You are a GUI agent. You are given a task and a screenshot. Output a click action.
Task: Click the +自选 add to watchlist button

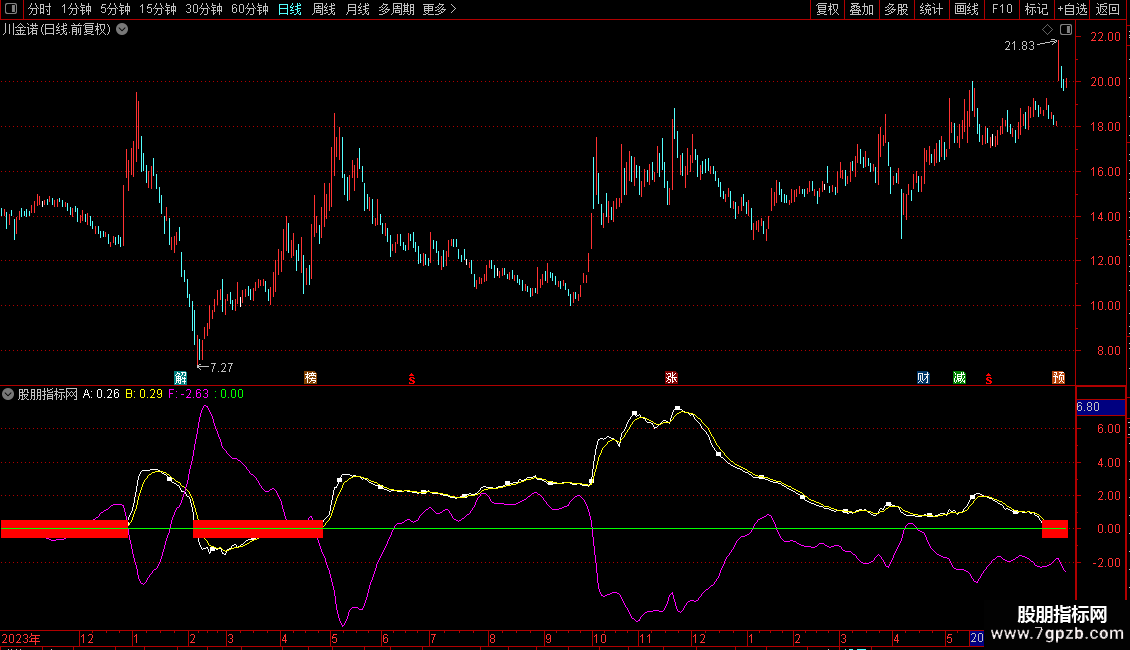(1071, 9)
